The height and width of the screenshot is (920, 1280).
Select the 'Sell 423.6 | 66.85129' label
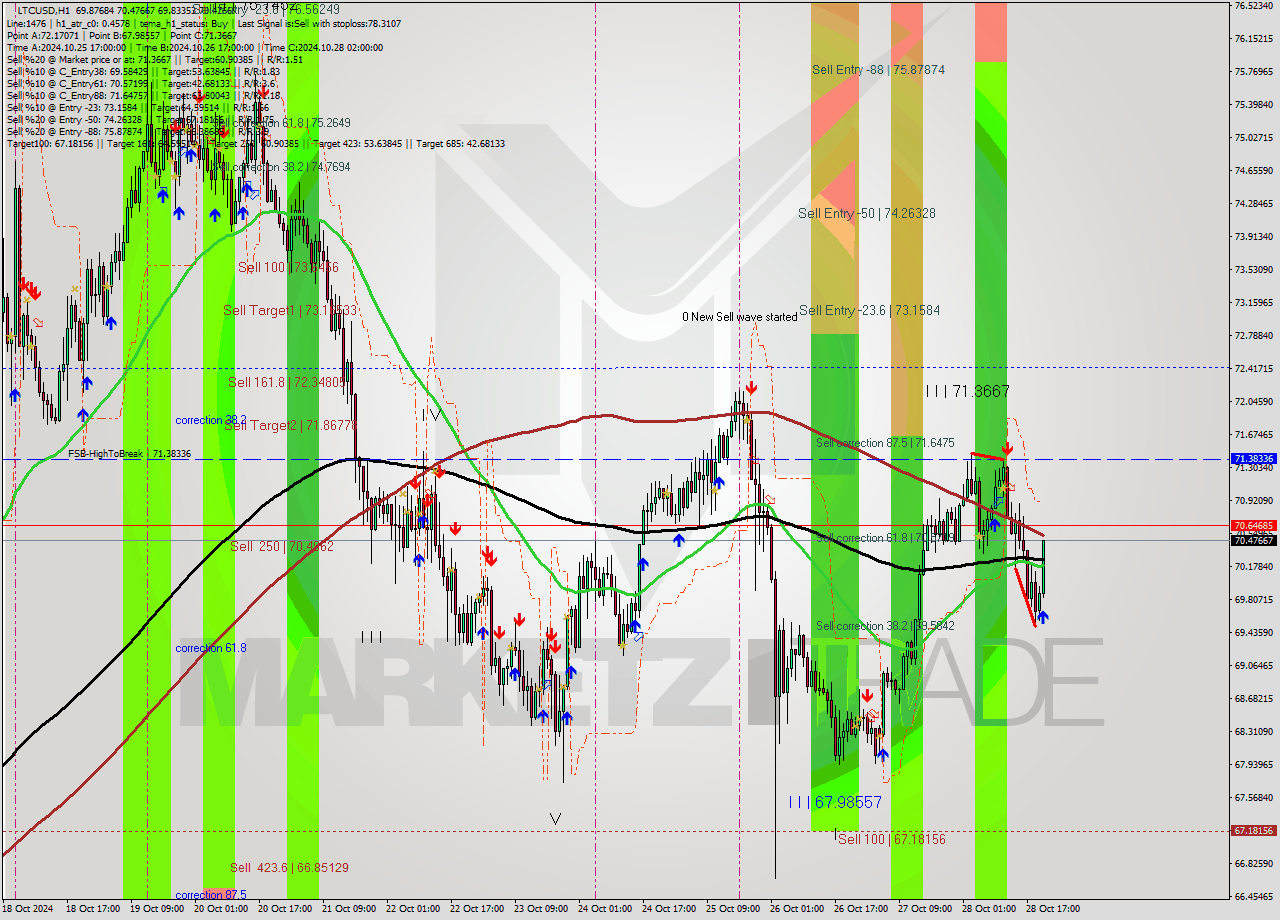click(x=289, y=868)
